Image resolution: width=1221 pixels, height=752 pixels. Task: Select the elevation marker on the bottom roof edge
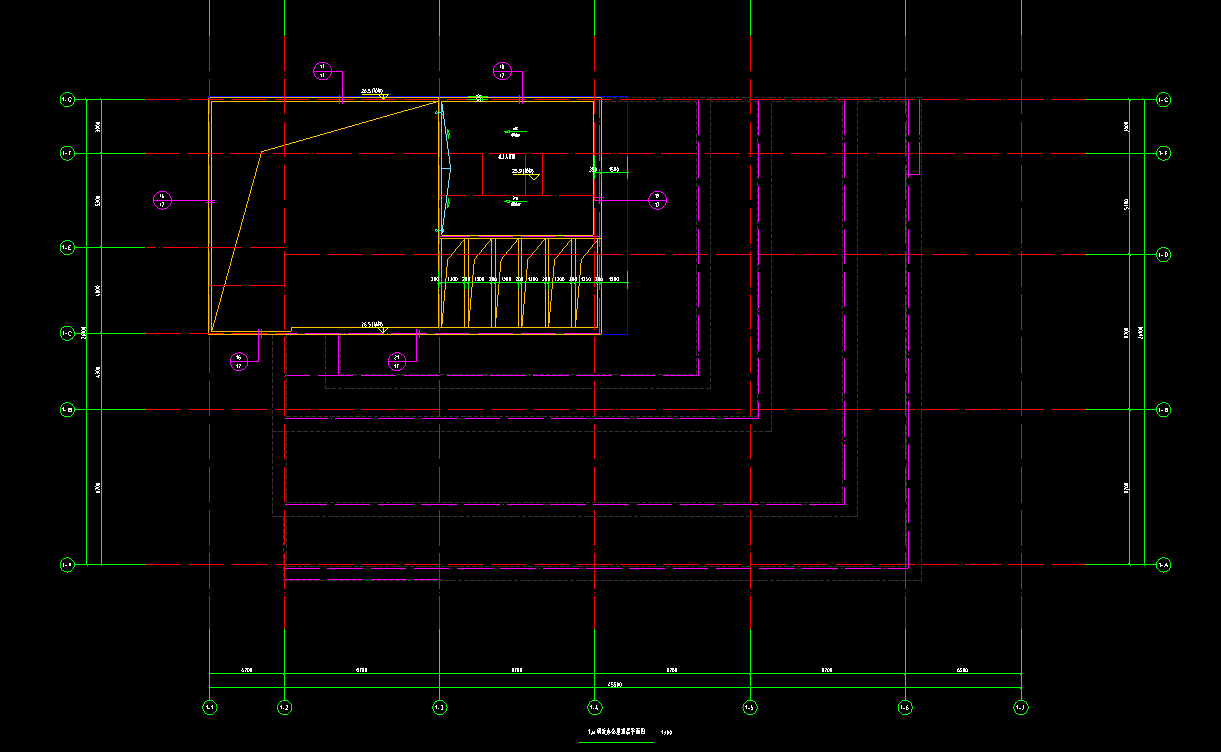point(376,326)
